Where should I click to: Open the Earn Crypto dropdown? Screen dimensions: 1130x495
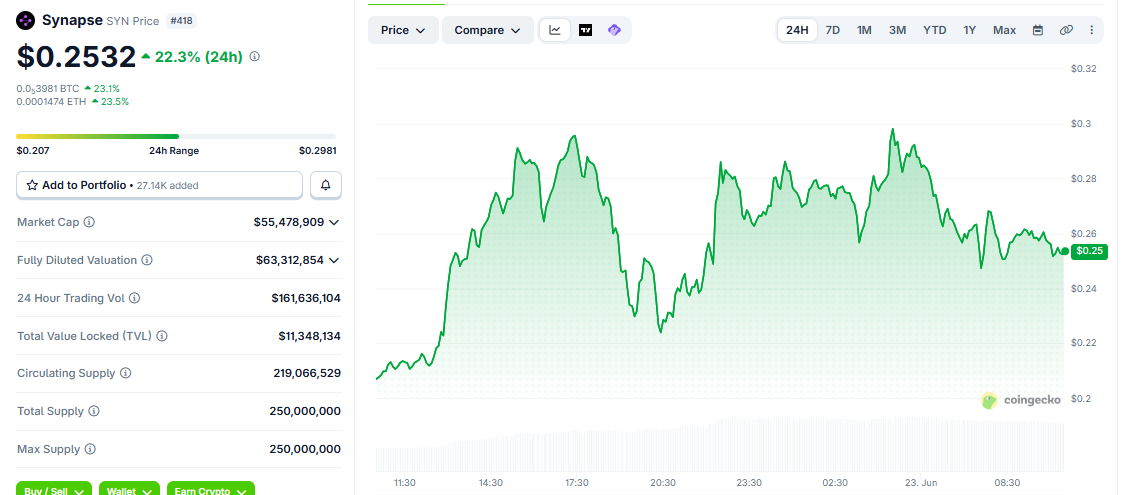[x=210, y=488]
